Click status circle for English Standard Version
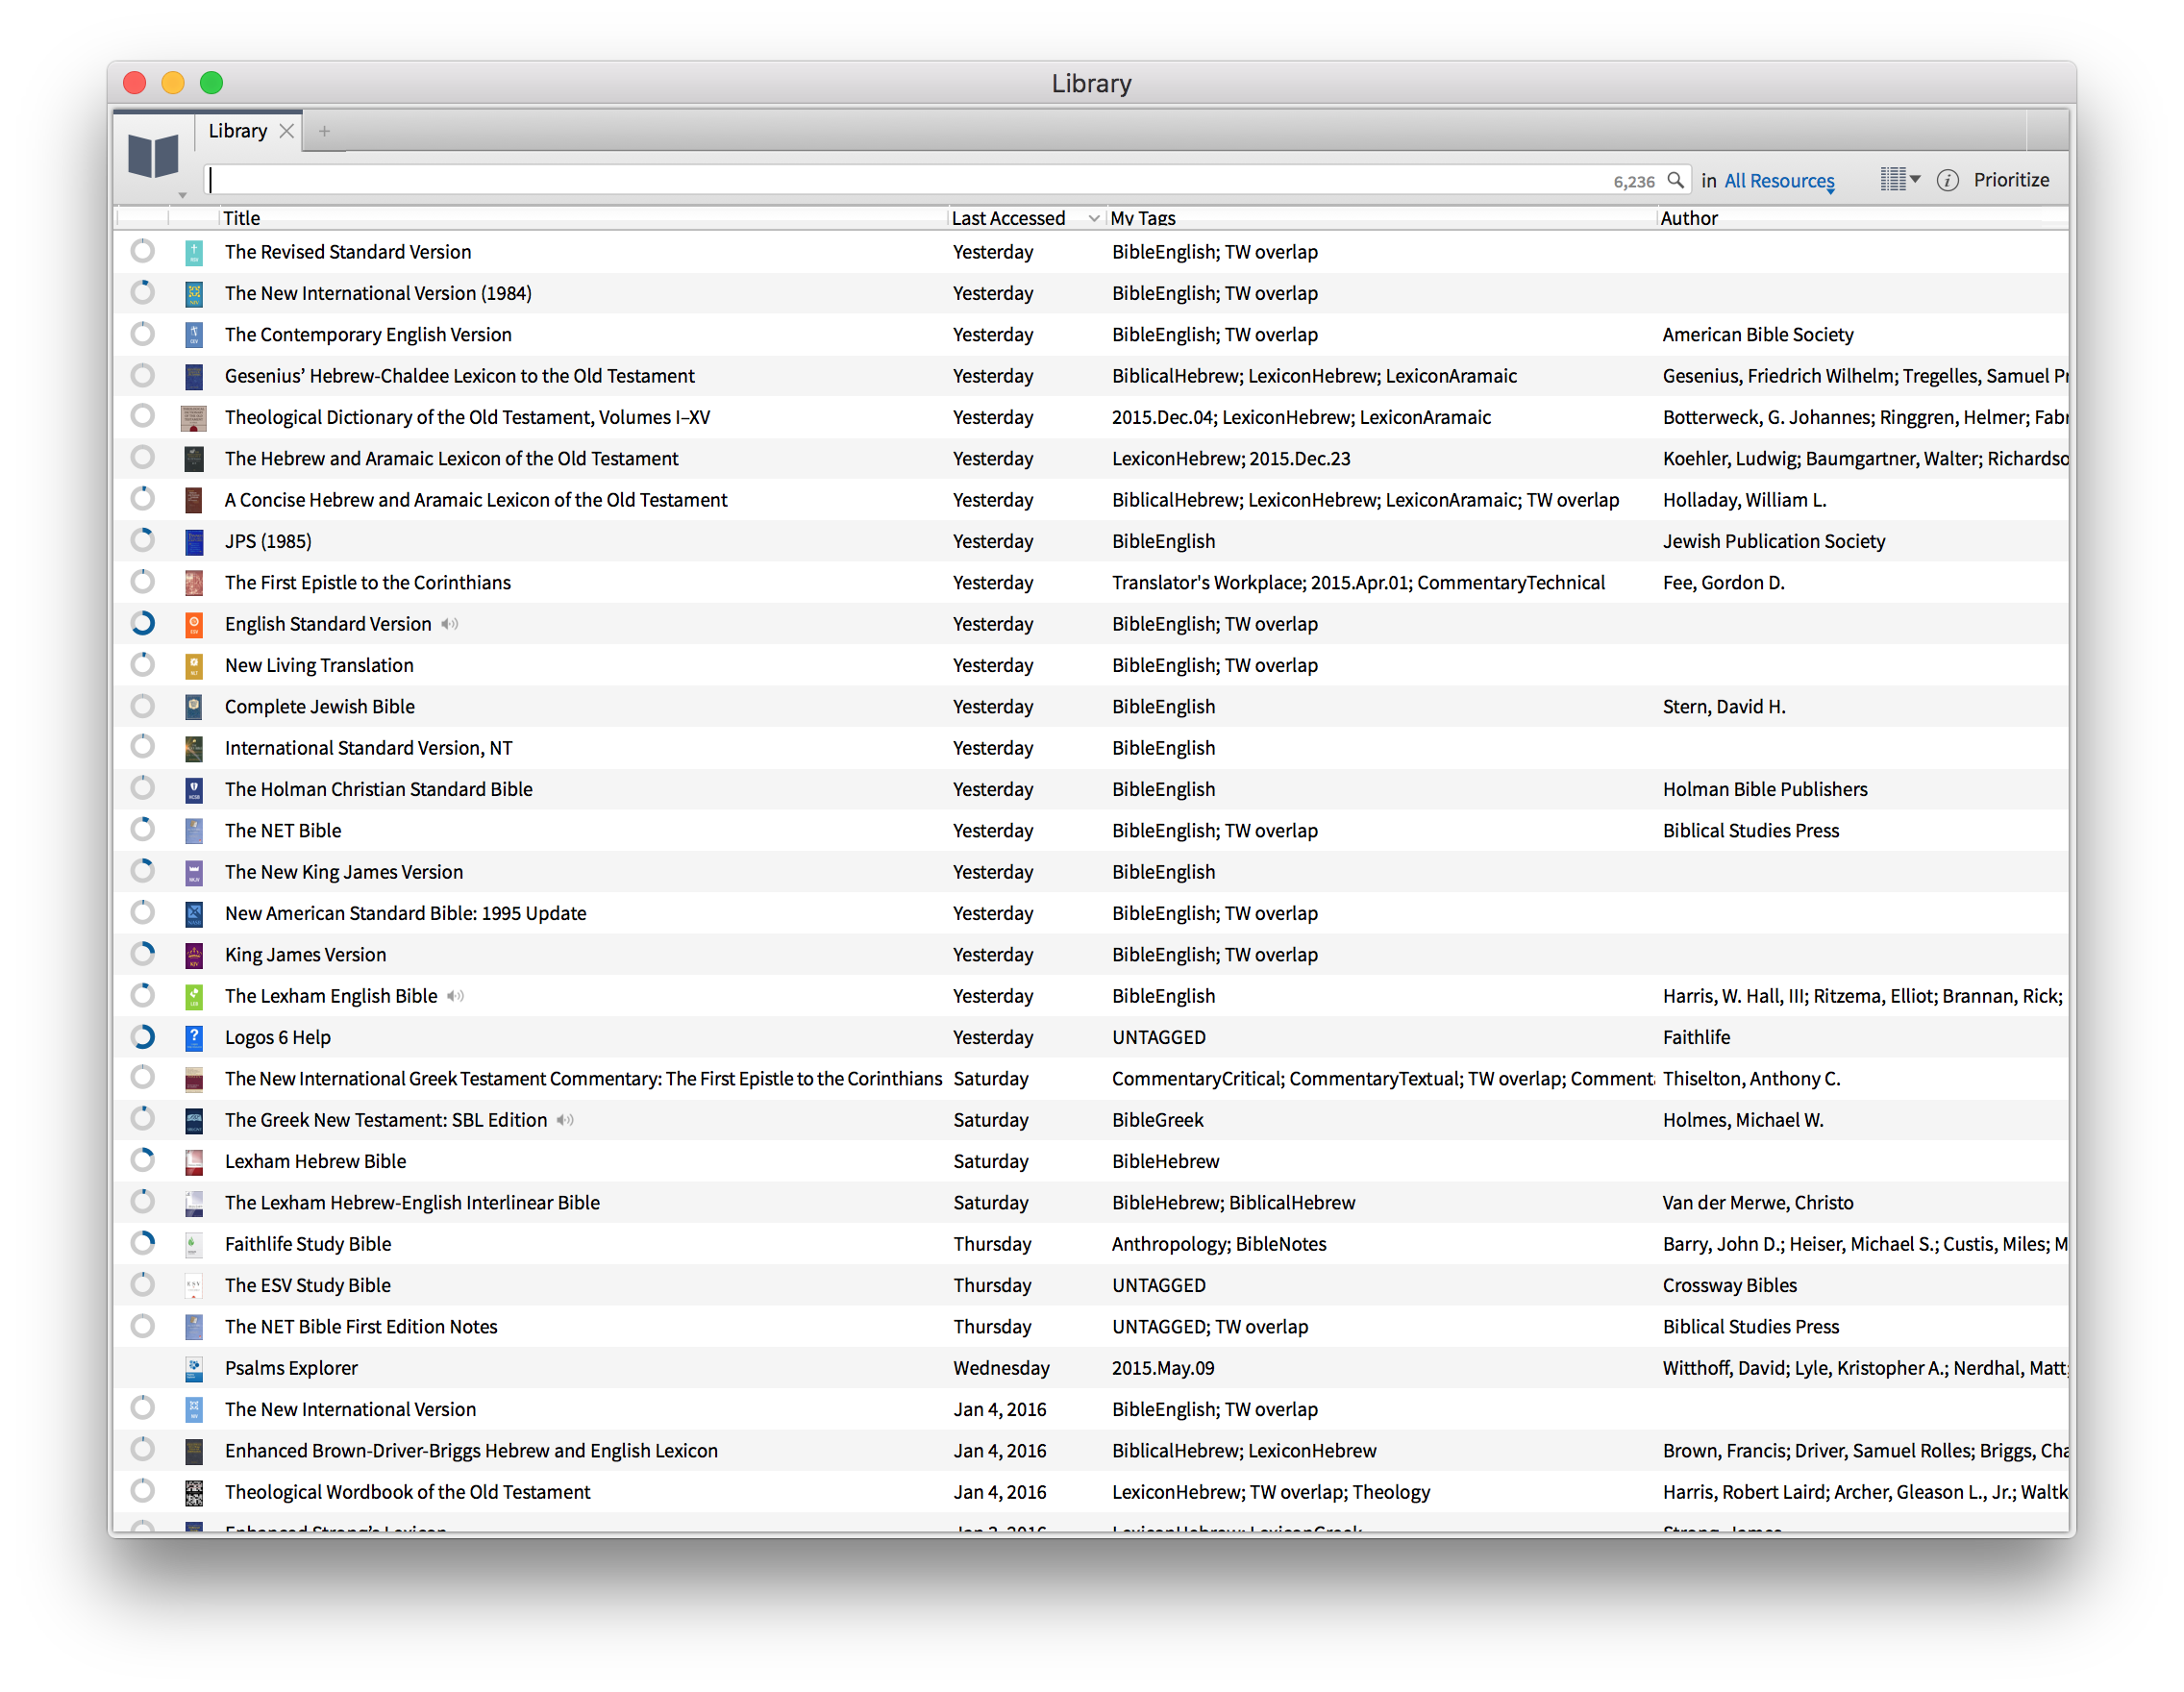 [x=143, y=623]
